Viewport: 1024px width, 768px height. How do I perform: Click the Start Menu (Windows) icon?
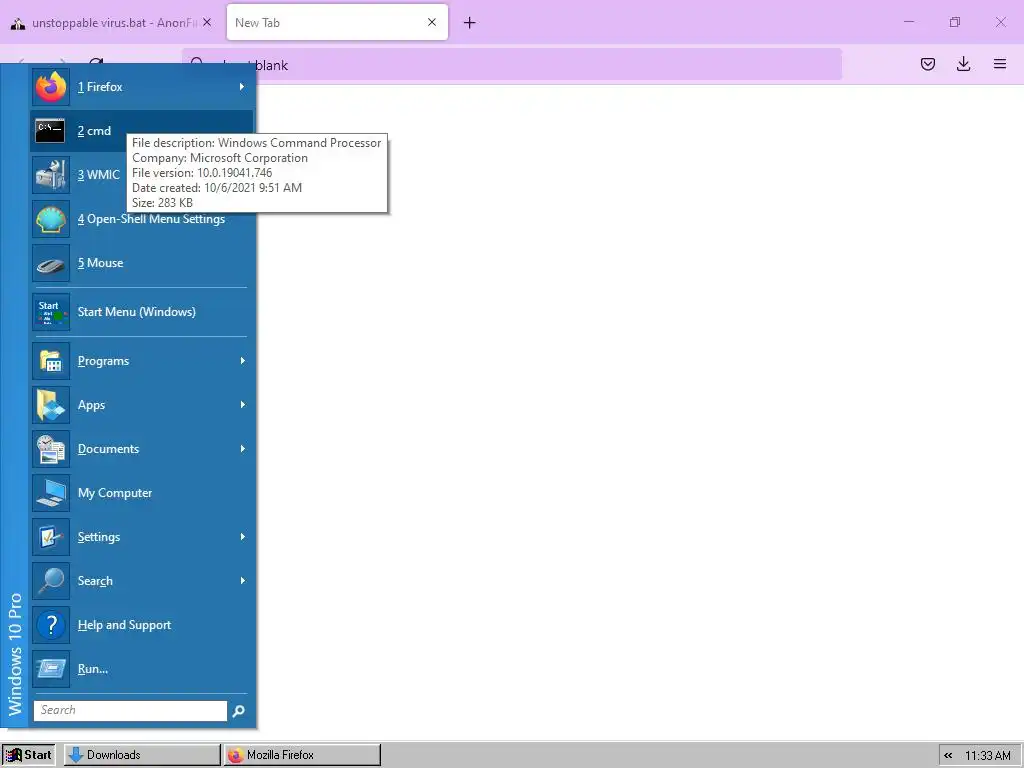pos(51,312)
